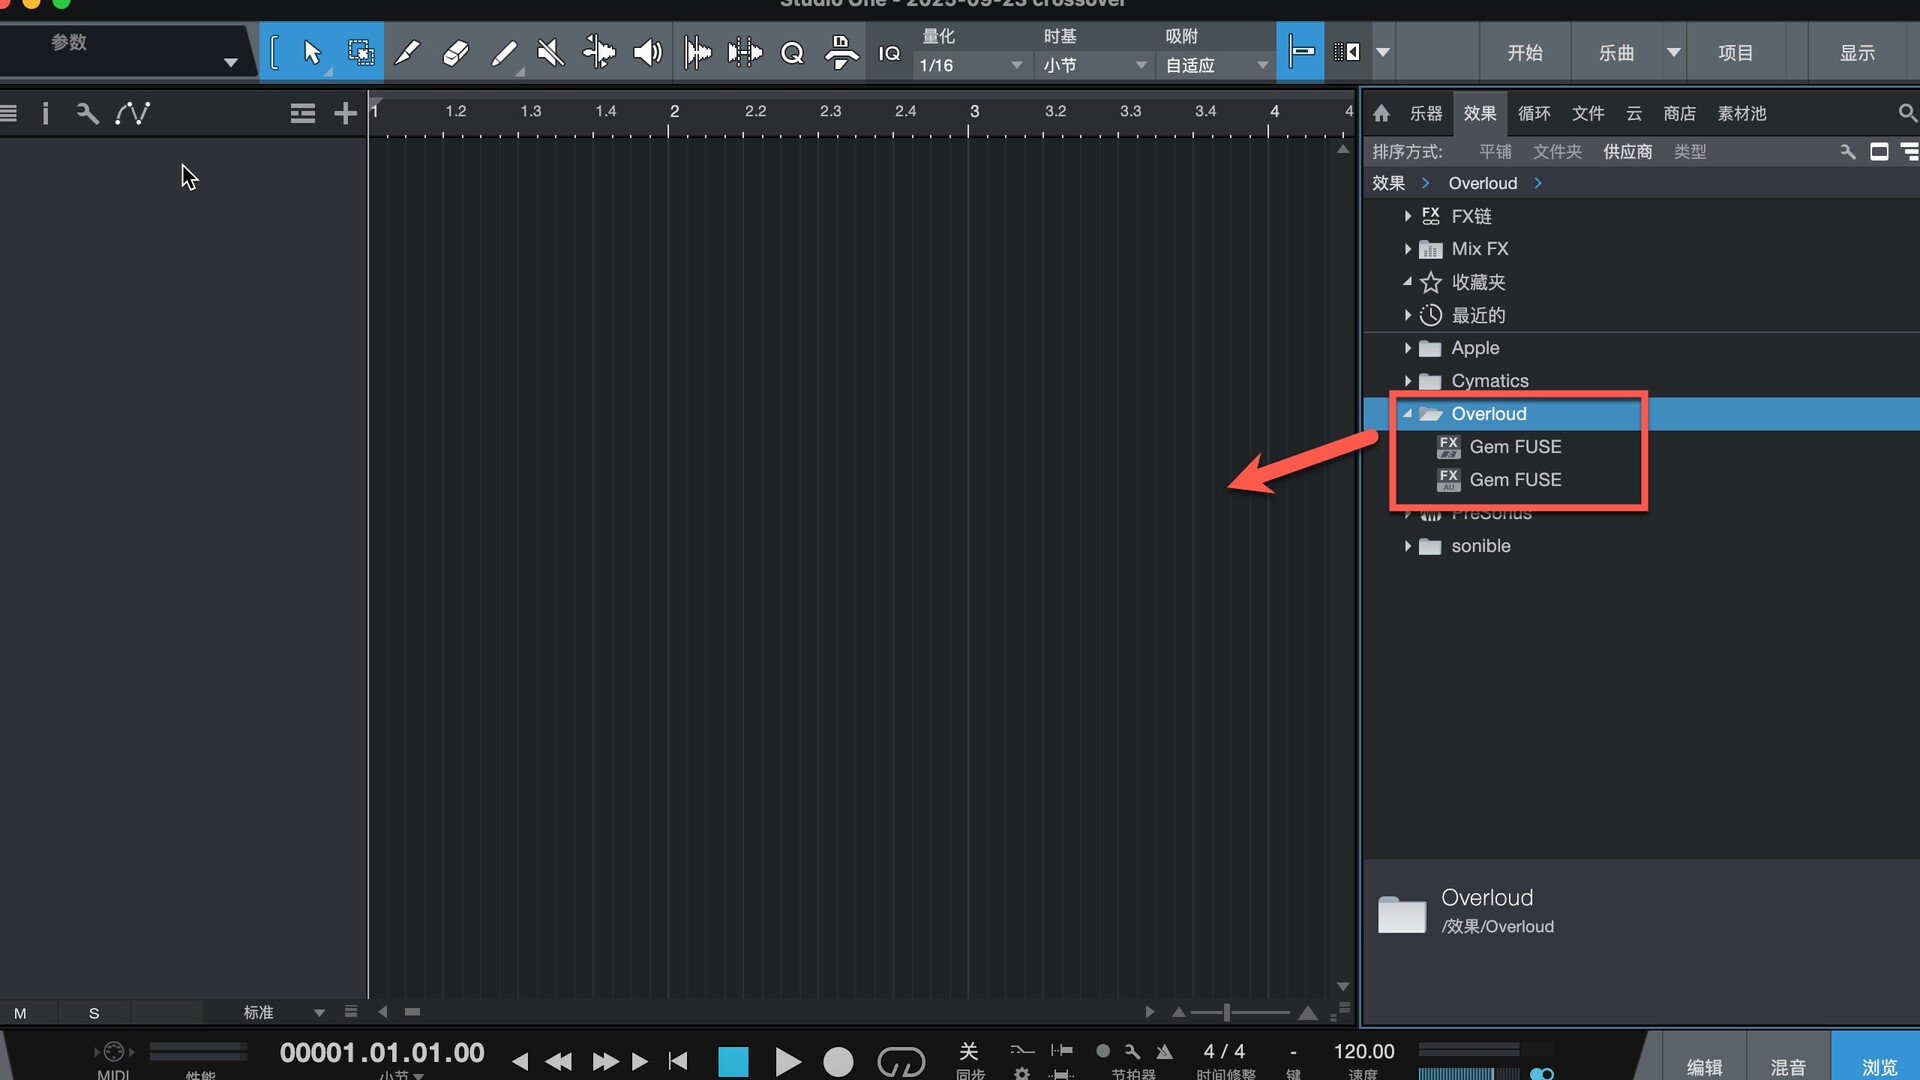The image size is (1920, 1080).
Task: Switch to the 效果 Effects tab
Action: pyautogui.click(x=1480, y=113)
